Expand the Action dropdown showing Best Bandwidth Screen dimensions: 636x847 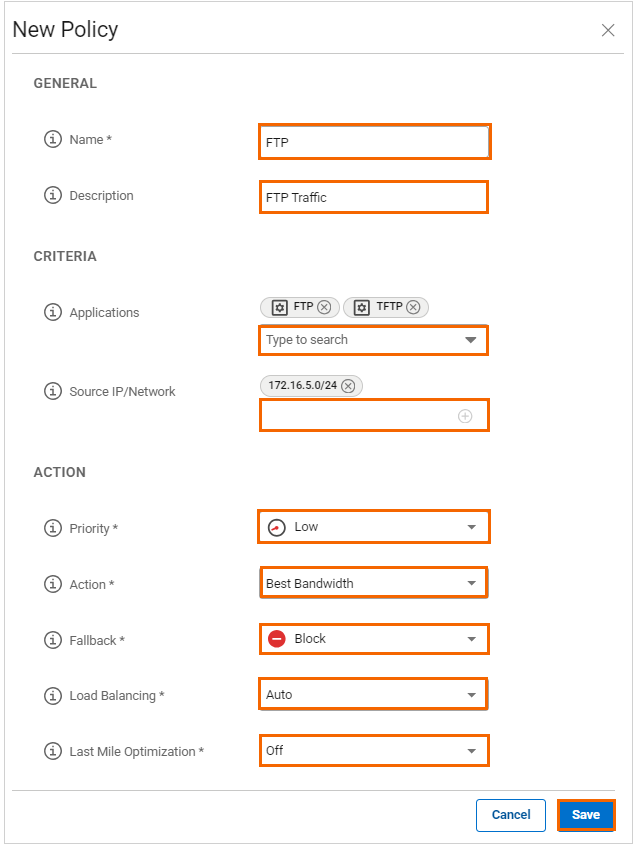[x=374, y=583]
